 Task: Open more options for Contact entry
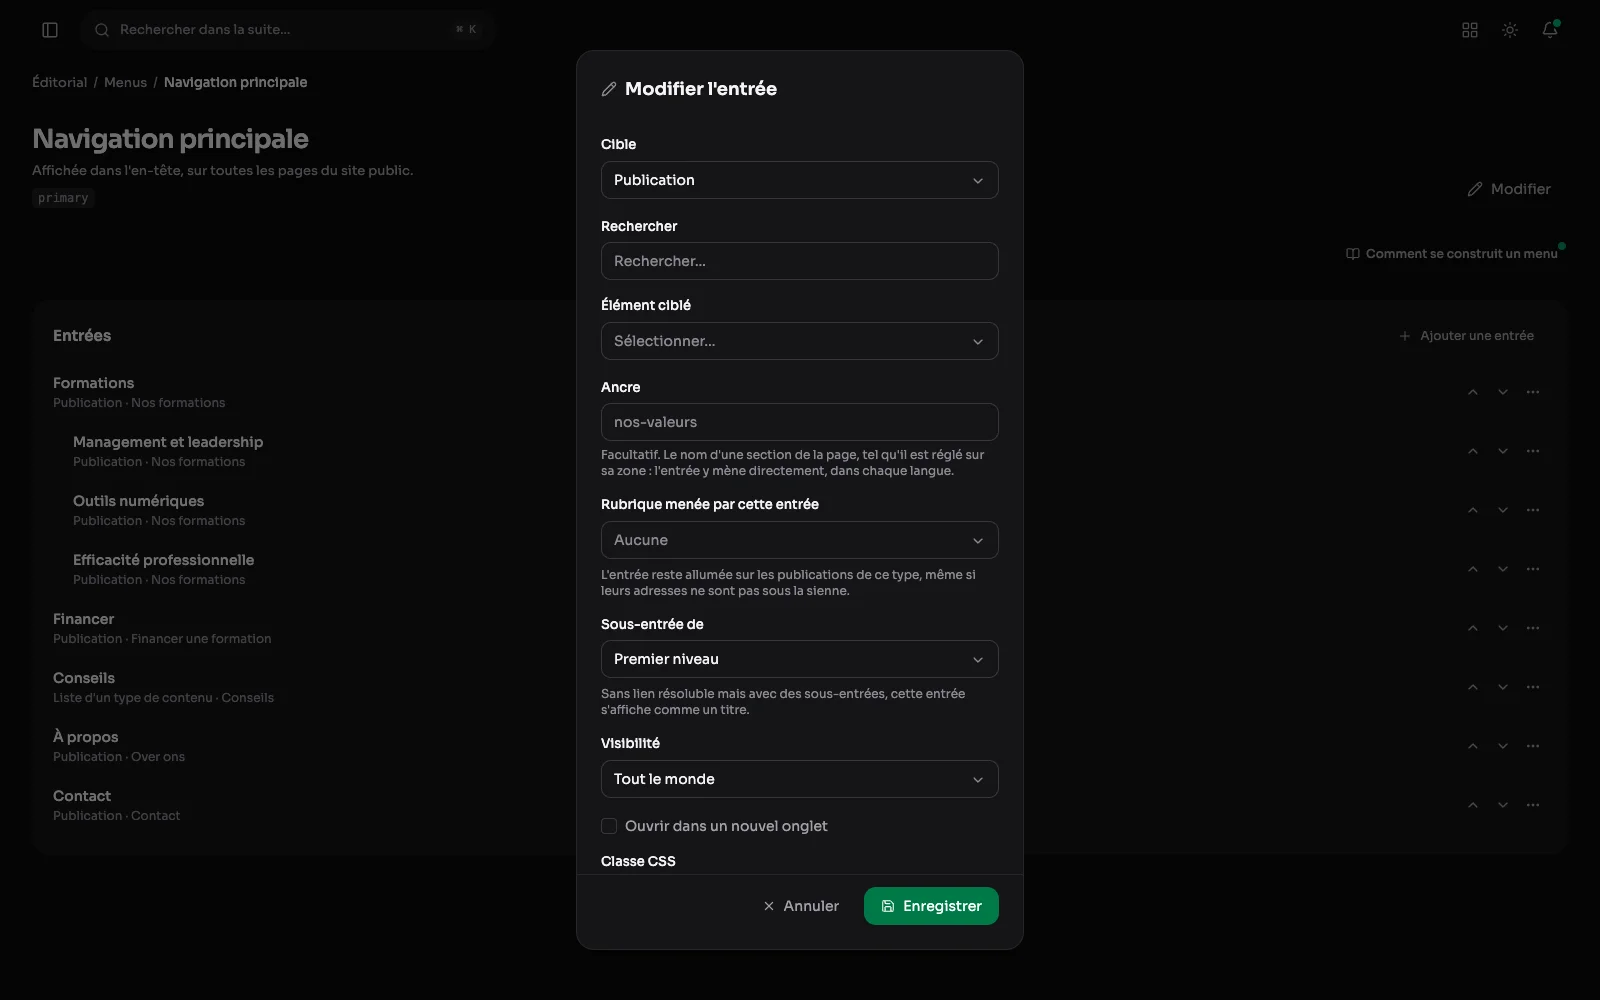1533,805
